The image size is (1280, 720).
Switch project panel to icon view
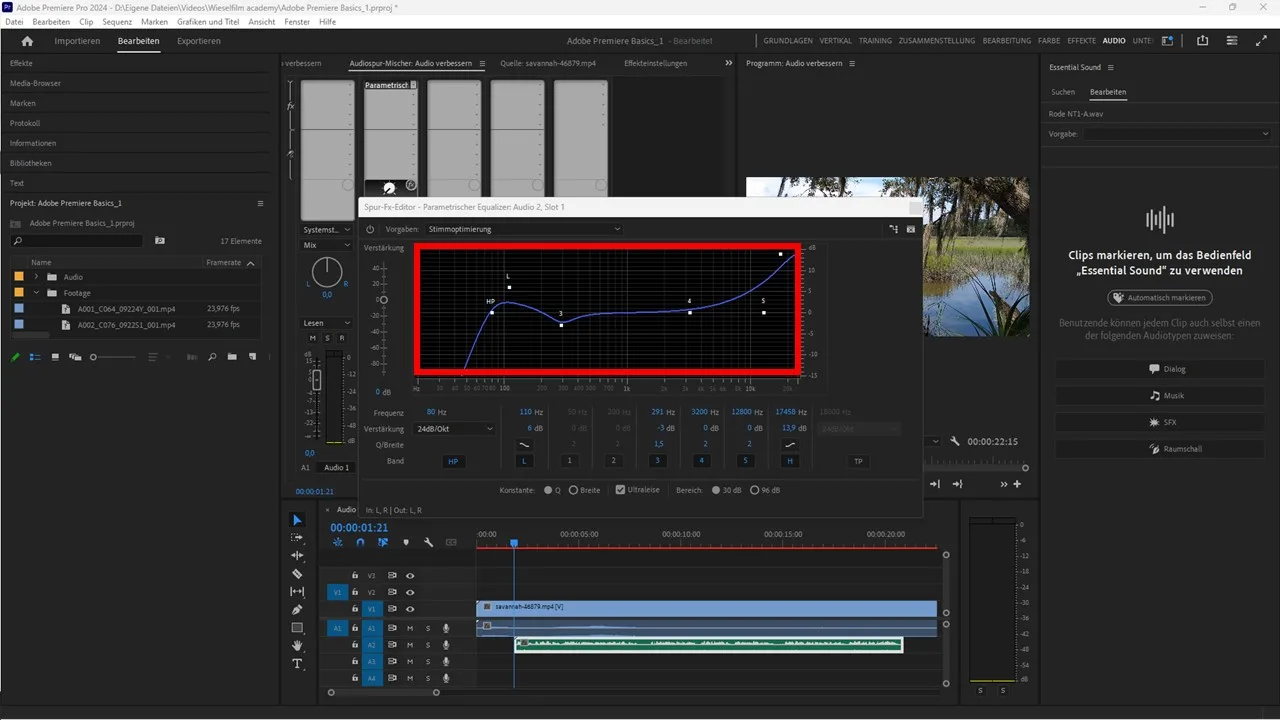55,357
